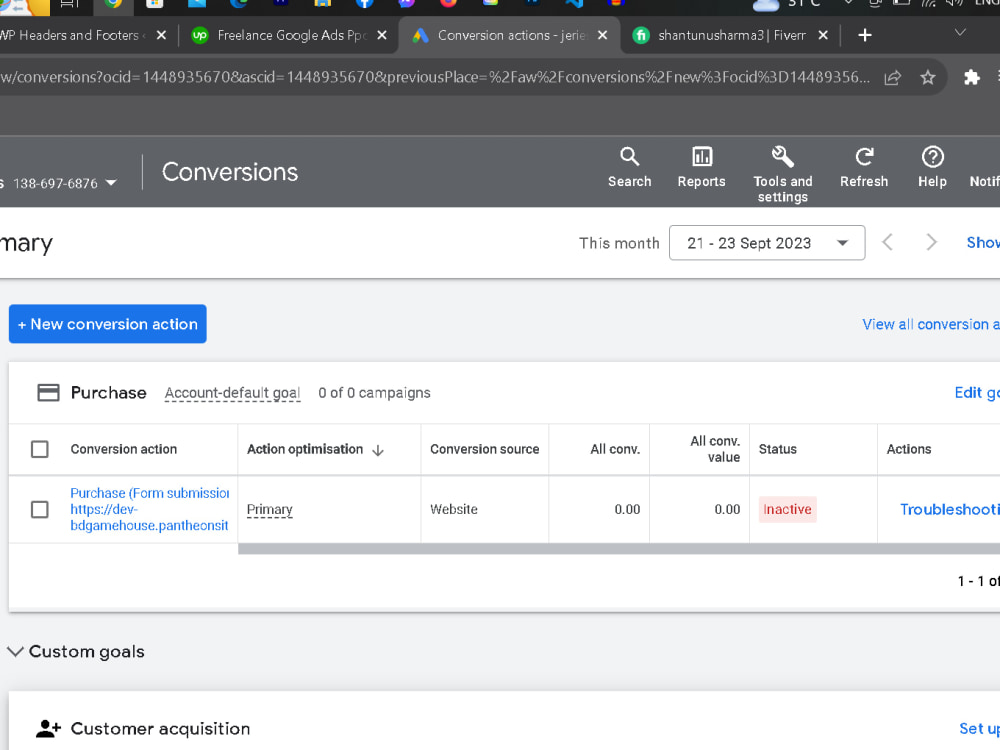
Task: Click the Refresh icon in header
Action: tap(864, 157)
